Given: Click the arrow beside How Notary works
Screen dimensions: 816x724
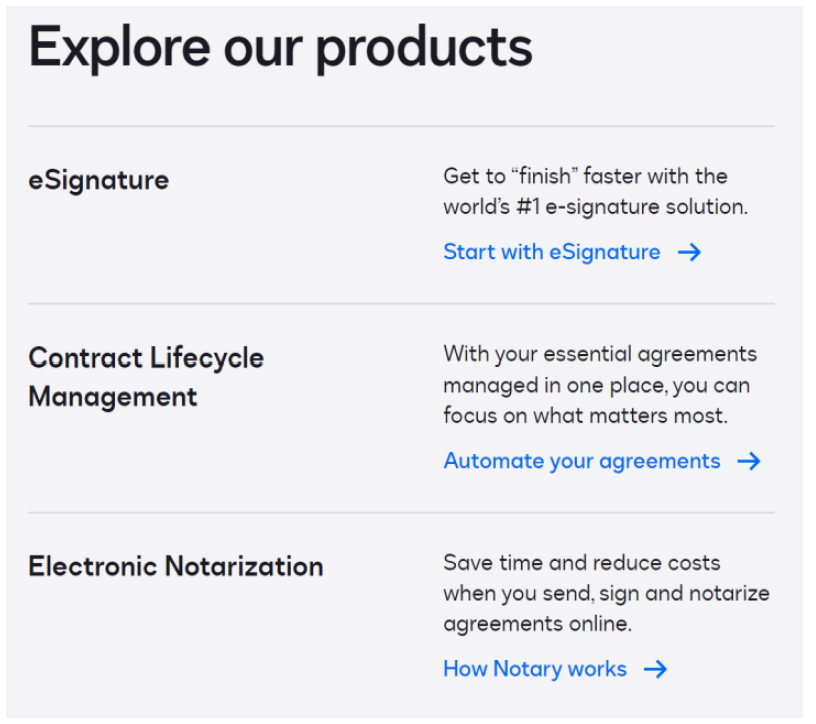Looking at the screenshot, I should (655, 669).
